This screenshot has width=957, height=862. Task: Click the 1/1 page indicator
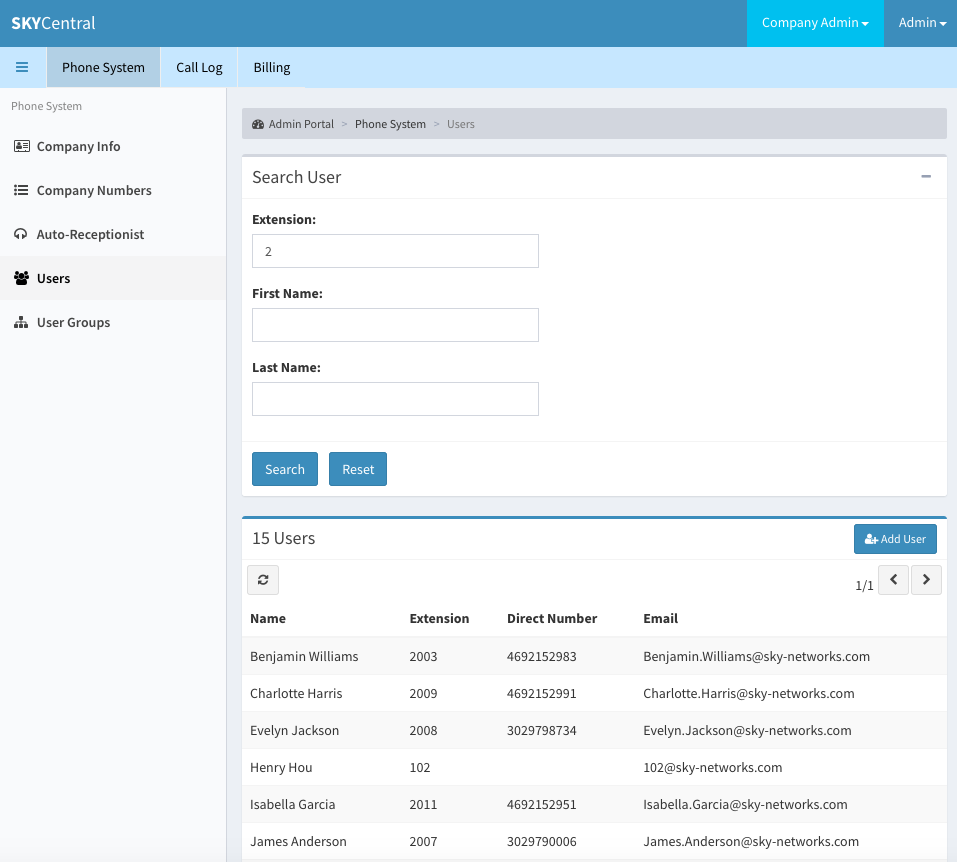pyautogui.click(x=864, y=585)
